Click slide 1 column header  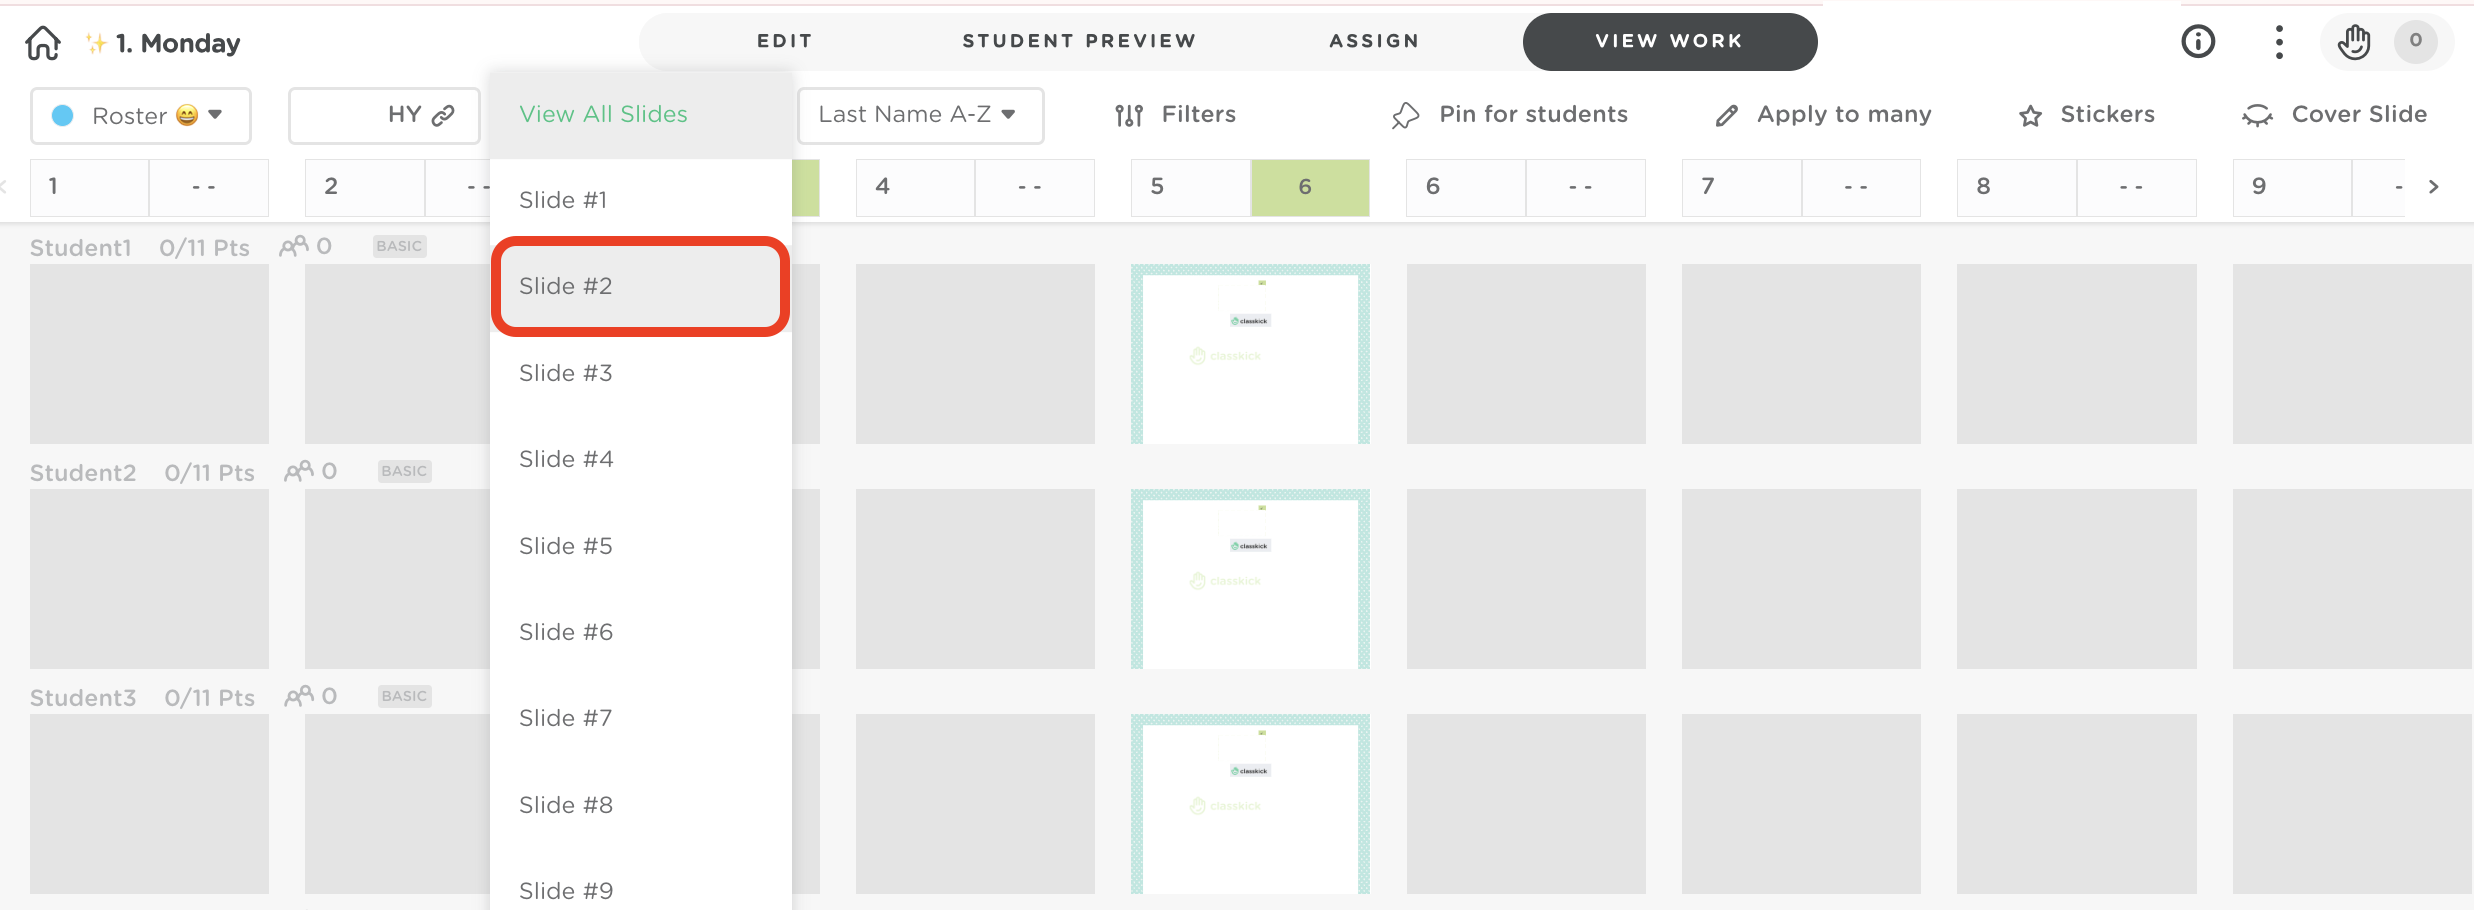pos(90,187)
